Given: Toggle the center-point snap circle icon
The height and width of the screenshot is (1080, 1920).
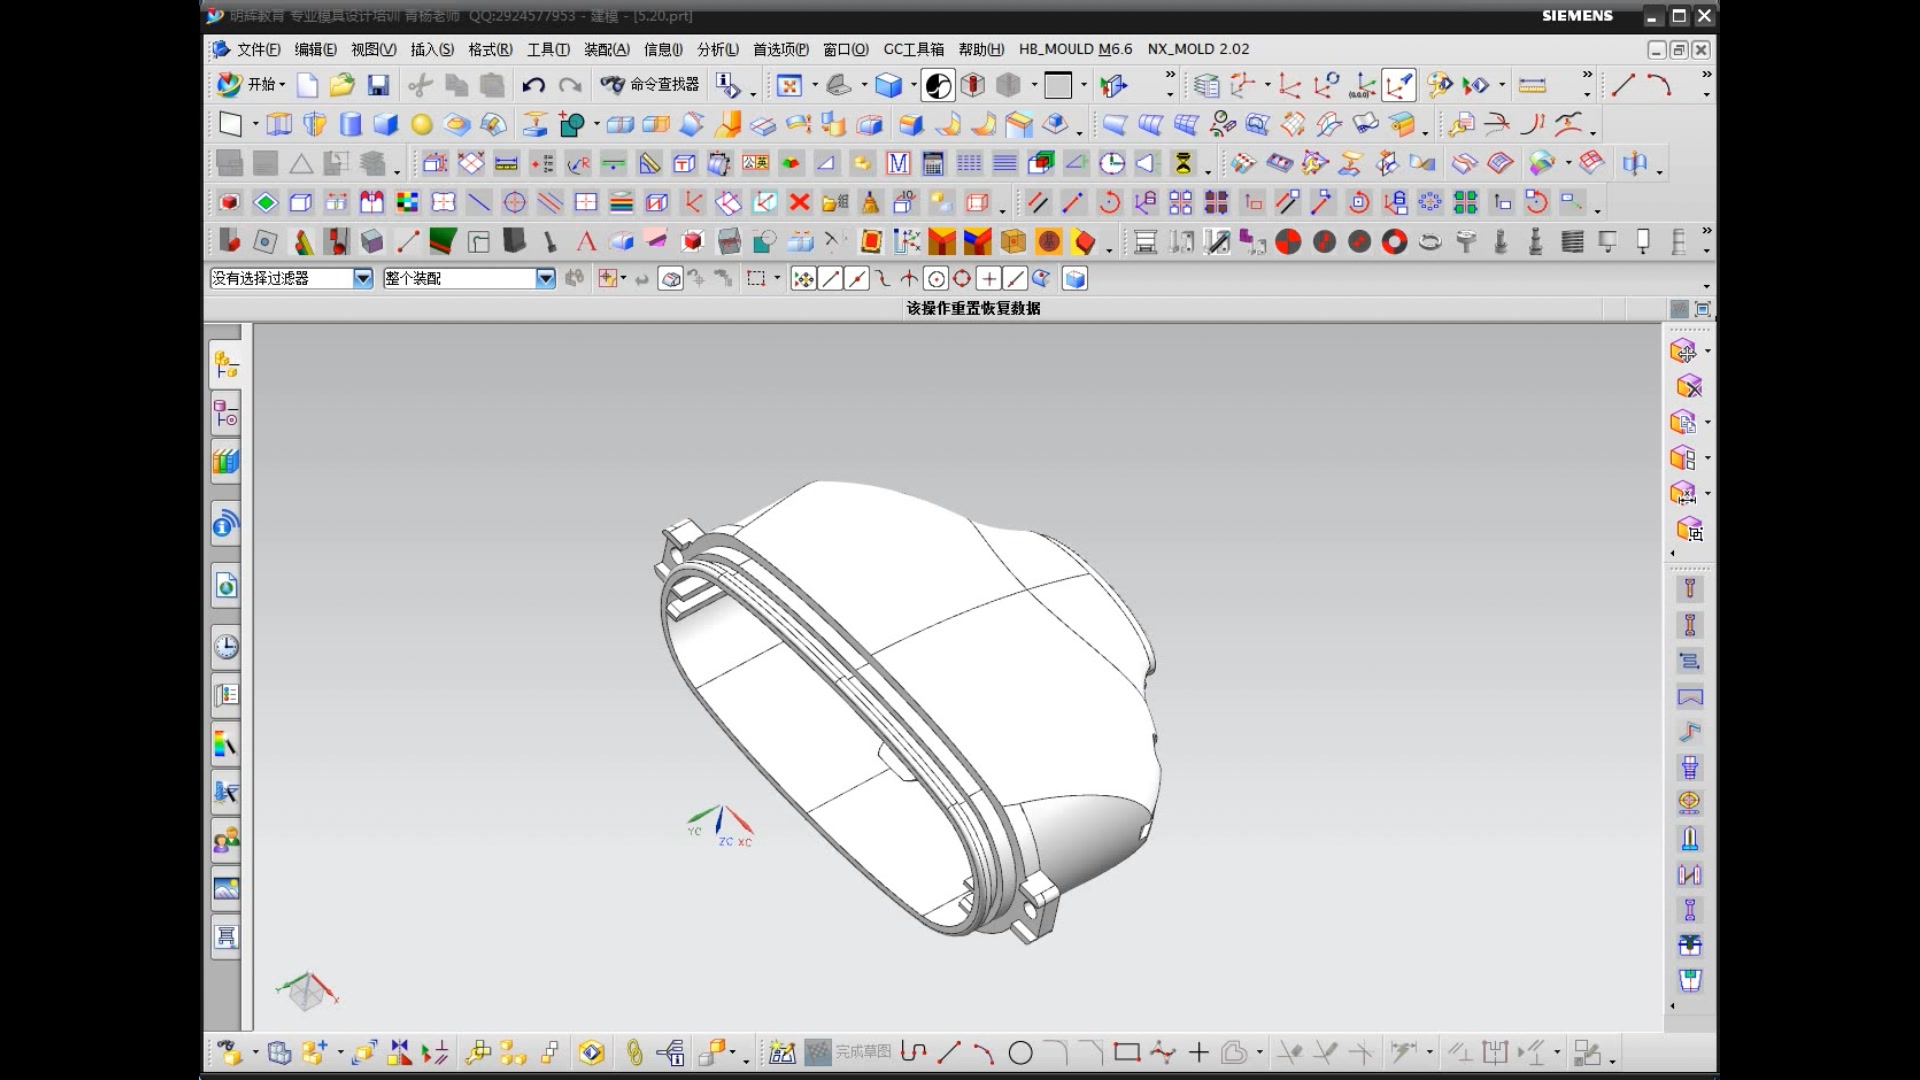Looking at the screenshot, I should coord(936,279).
